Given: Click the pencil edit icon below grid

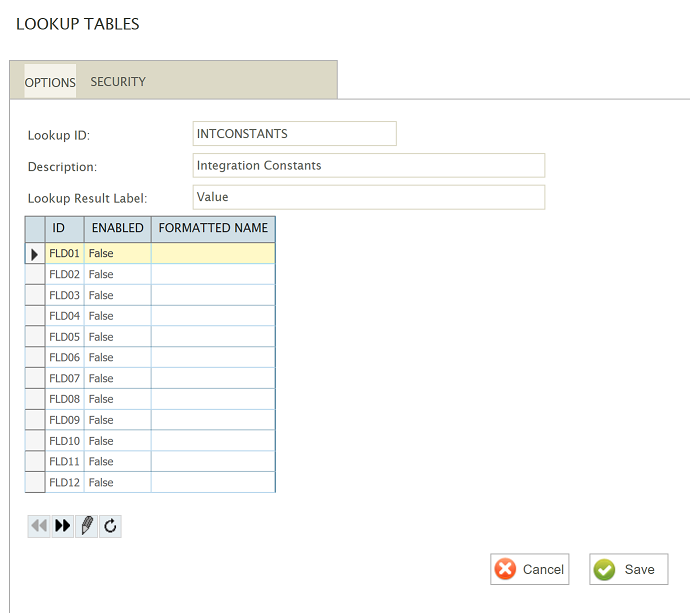Looking at the screenshot, I should 87,526.
